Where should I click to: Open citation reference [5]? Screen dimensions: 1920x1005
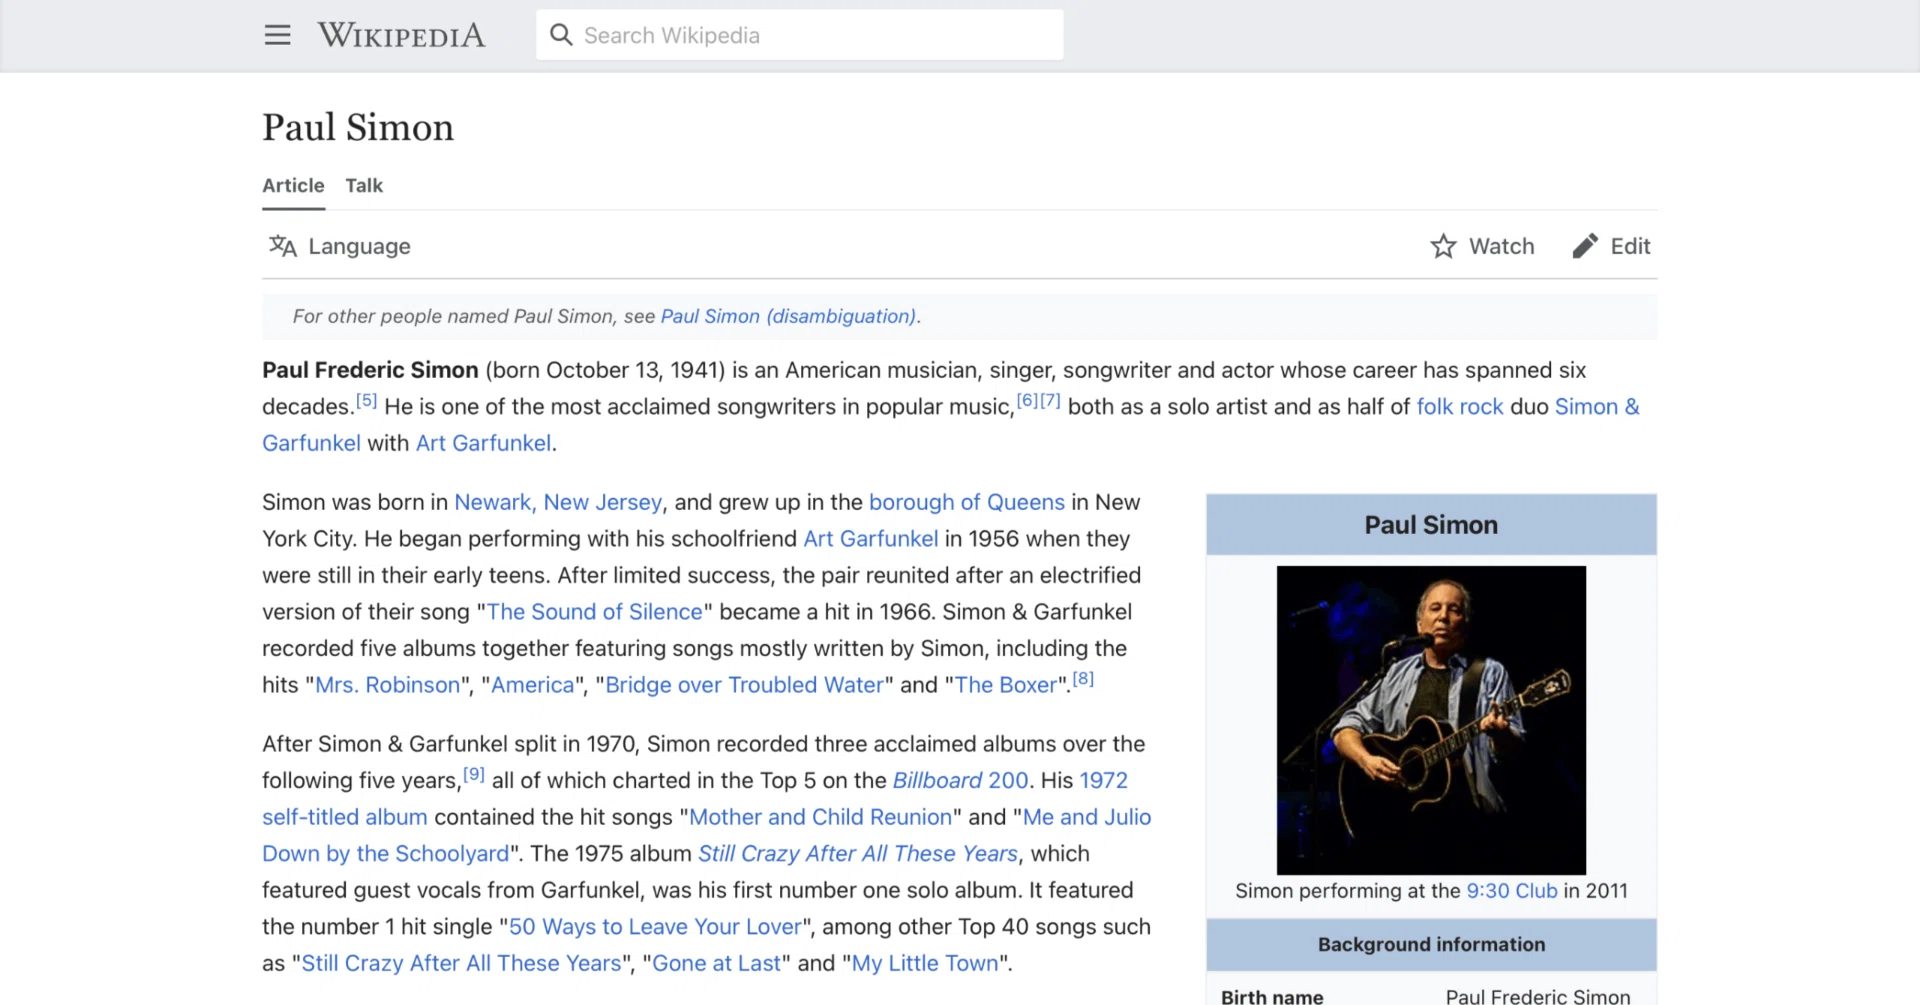[367, 400]
